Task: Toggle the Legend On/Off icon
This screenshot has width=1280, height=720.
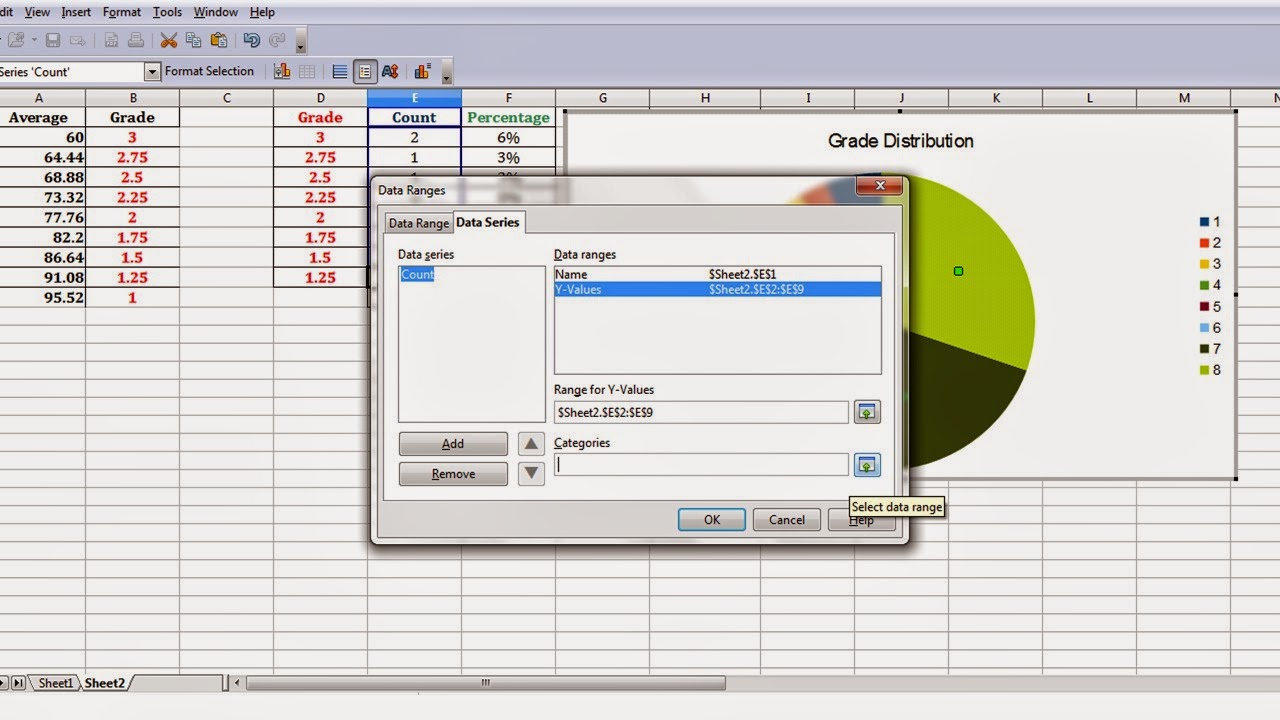Action: (364, 71)
